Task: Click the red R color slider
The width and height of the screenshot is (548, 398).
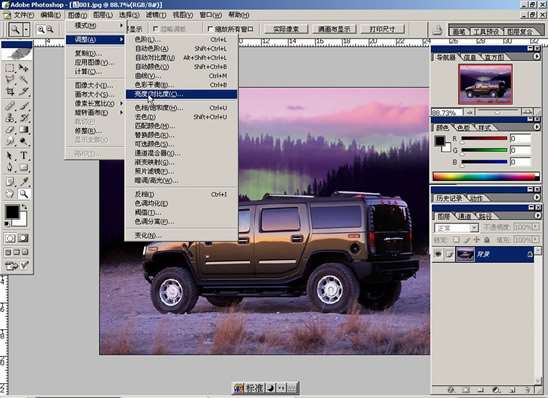Action: click(x=484, y=139)
